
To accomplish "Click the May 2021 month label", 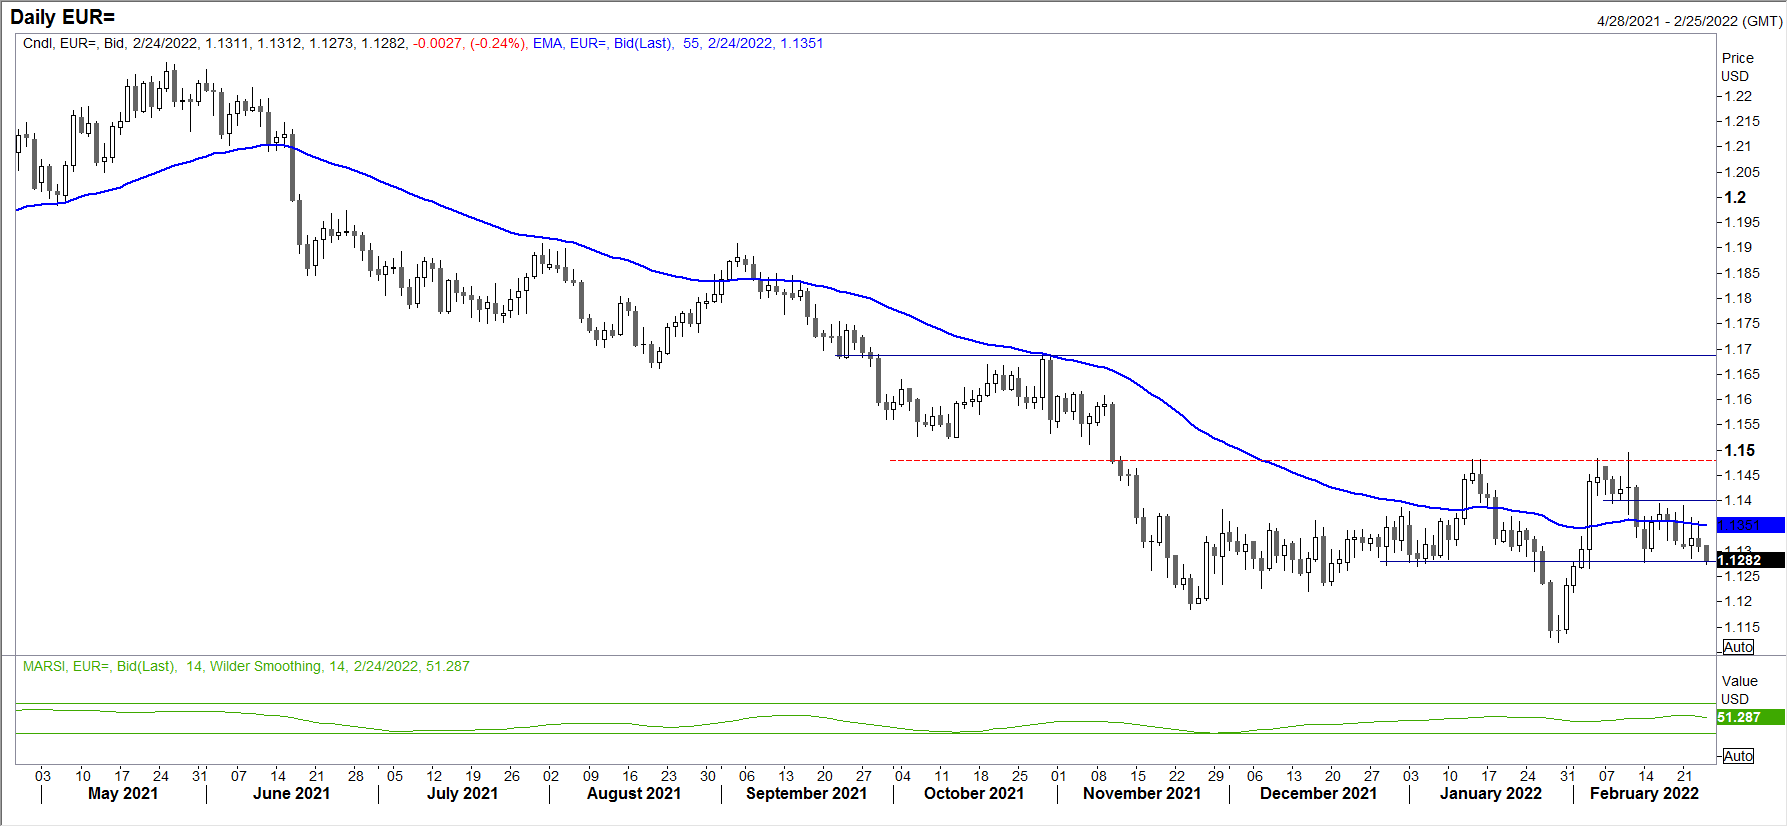I will (x=123, y=793).
